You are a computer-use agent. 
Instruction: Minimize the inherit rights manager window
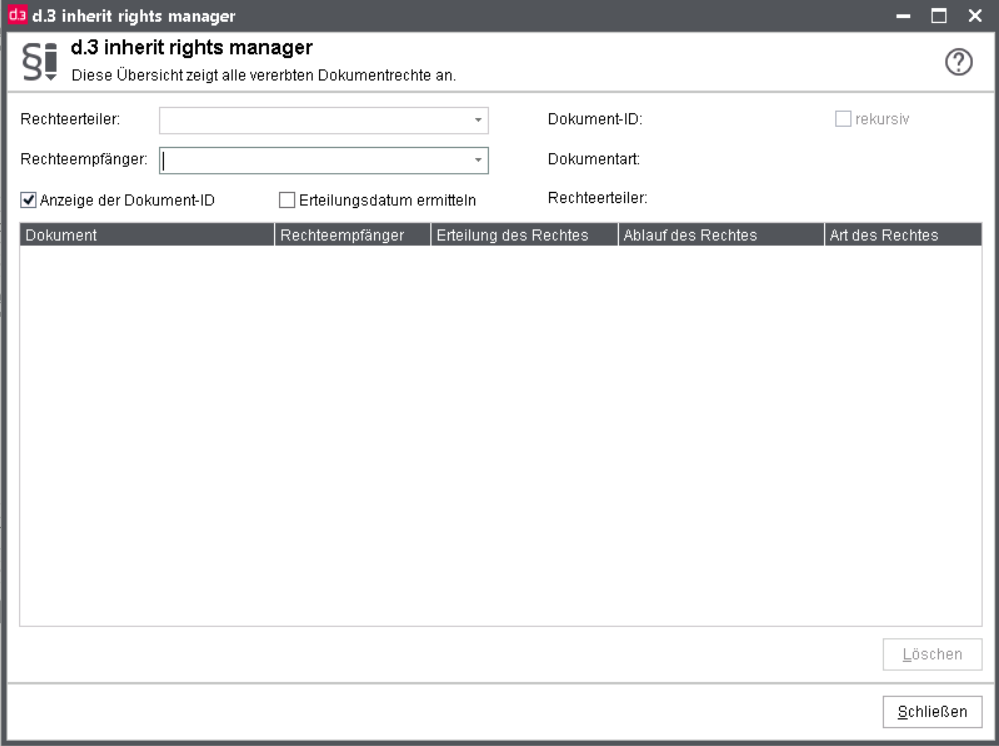[x=903, y=16]
